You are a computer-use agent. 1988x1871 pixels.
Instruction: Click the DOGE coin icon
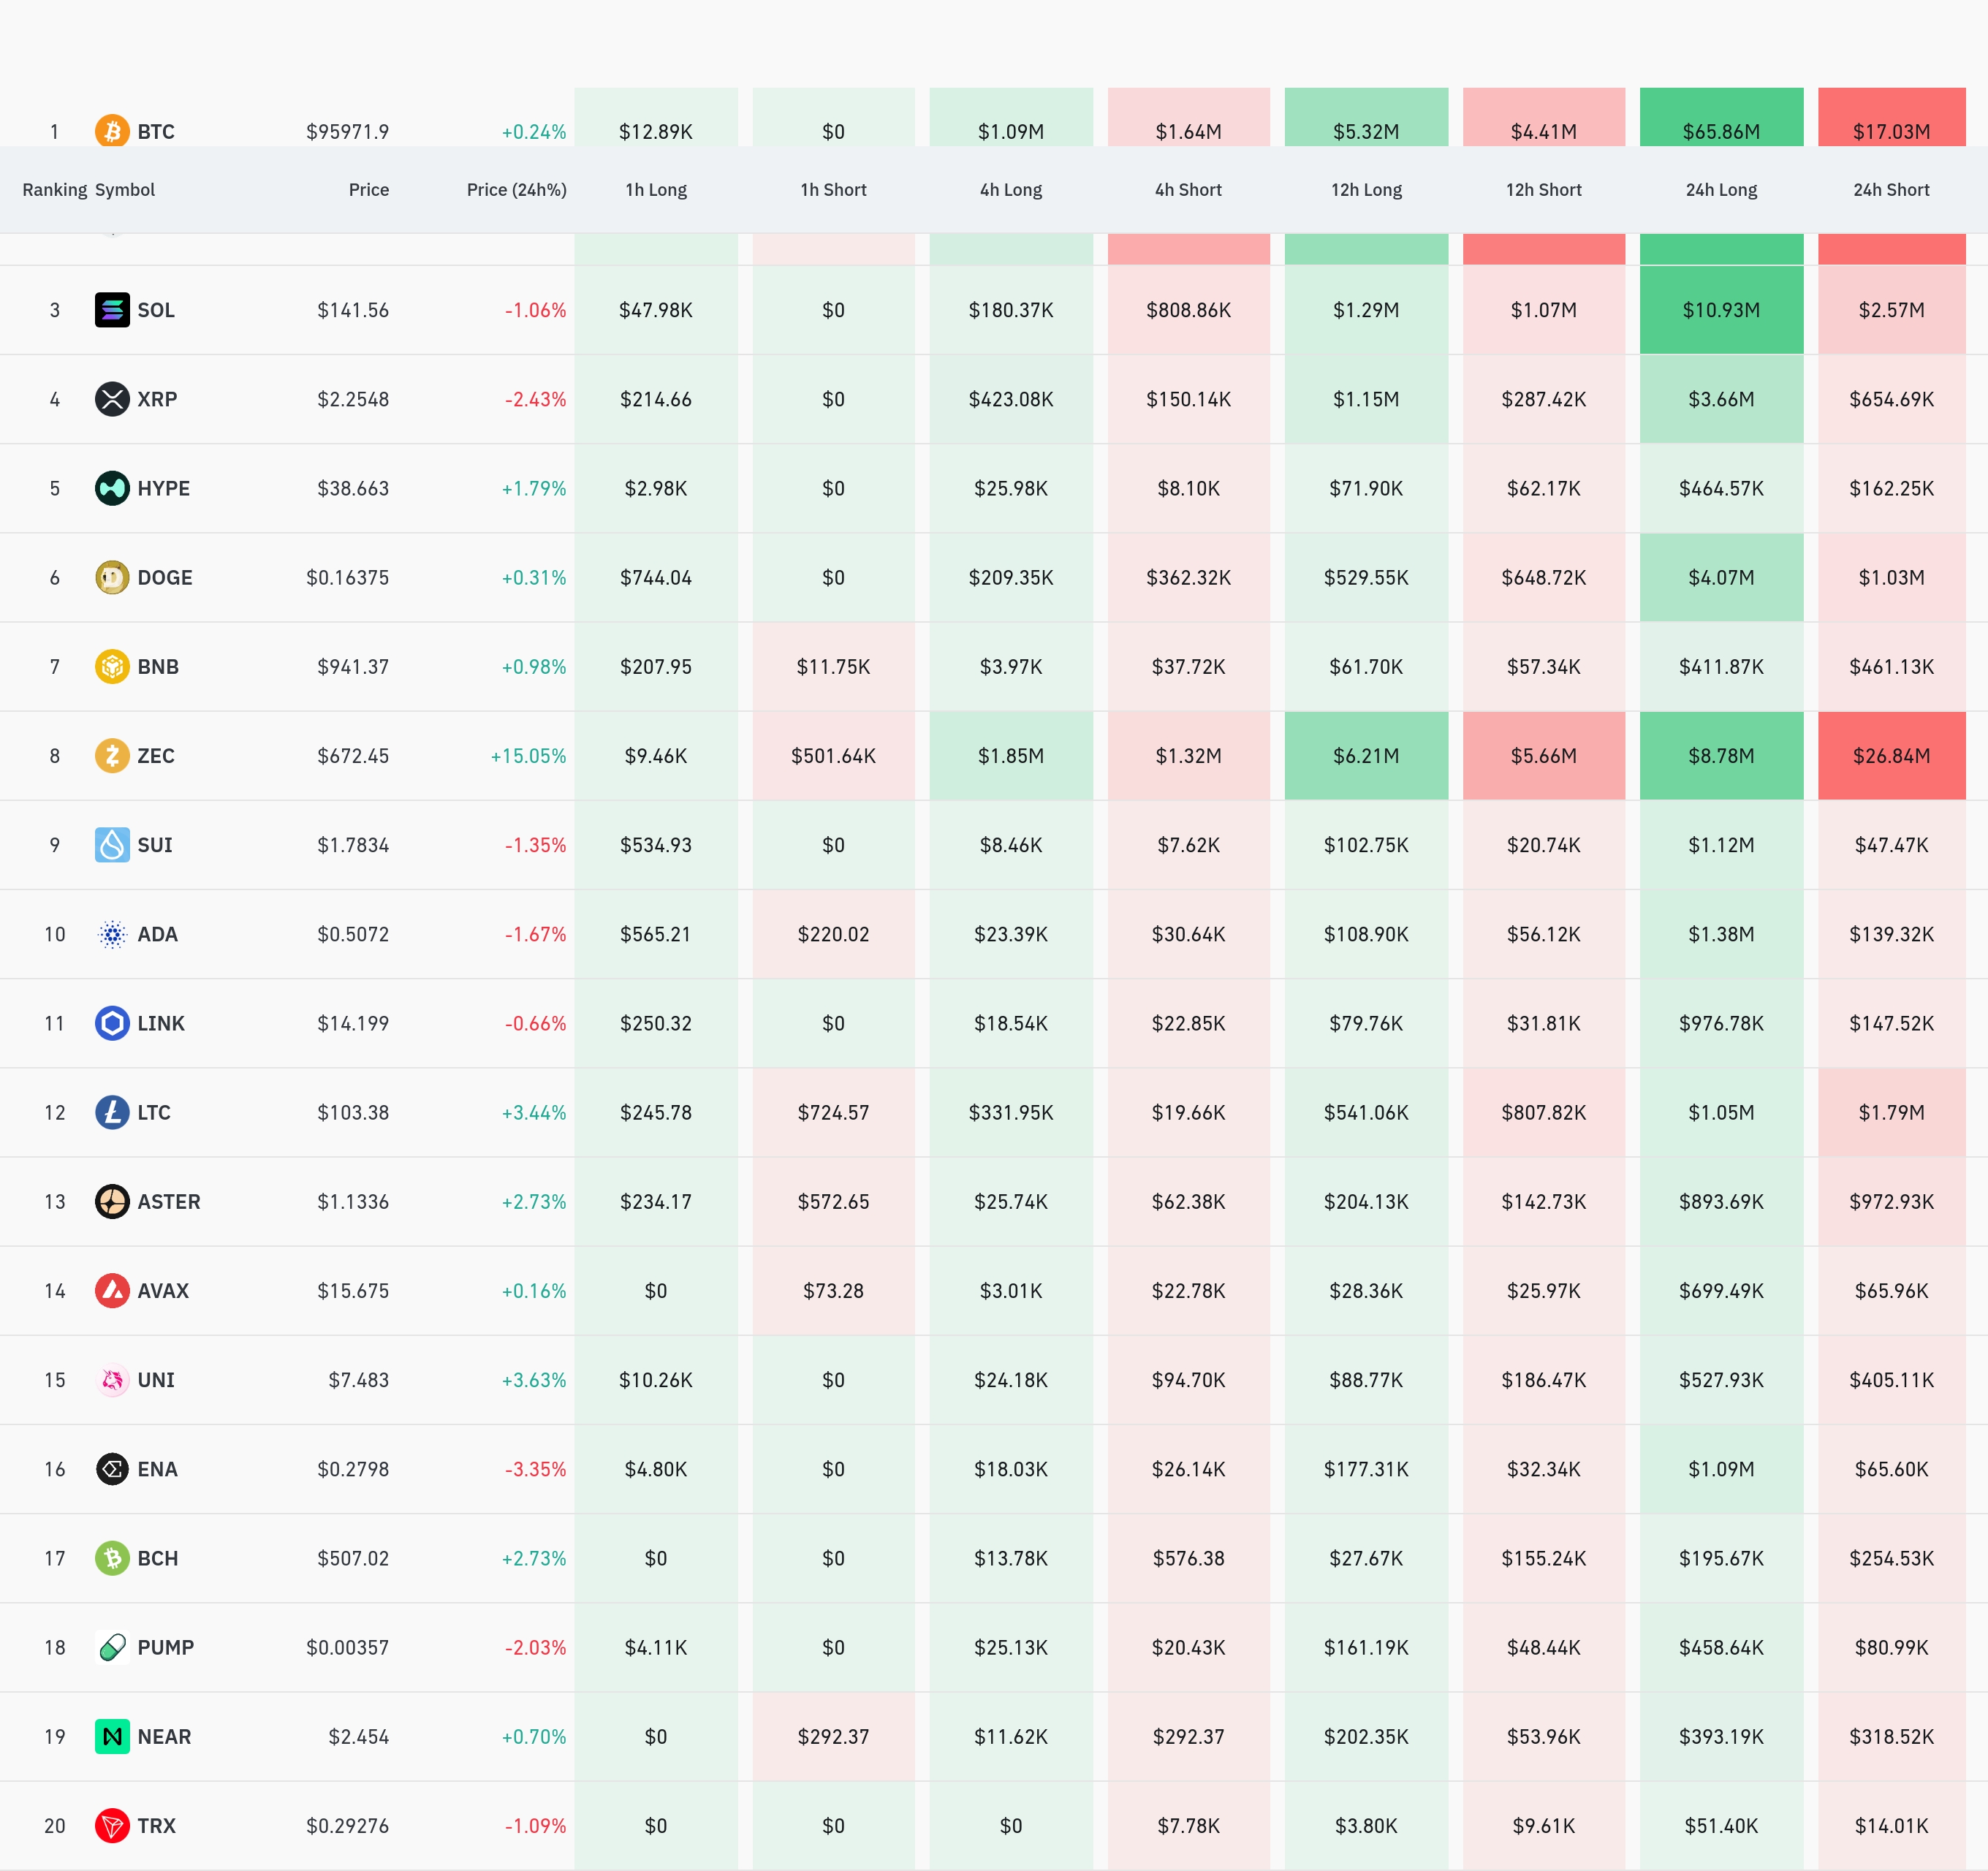(112, 577)
